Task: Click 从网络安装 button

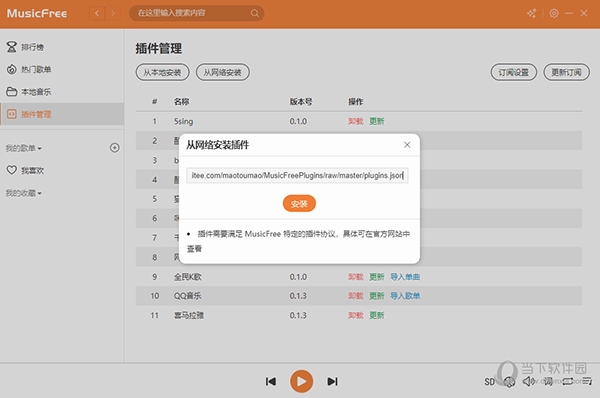Action: coord(223,72)
